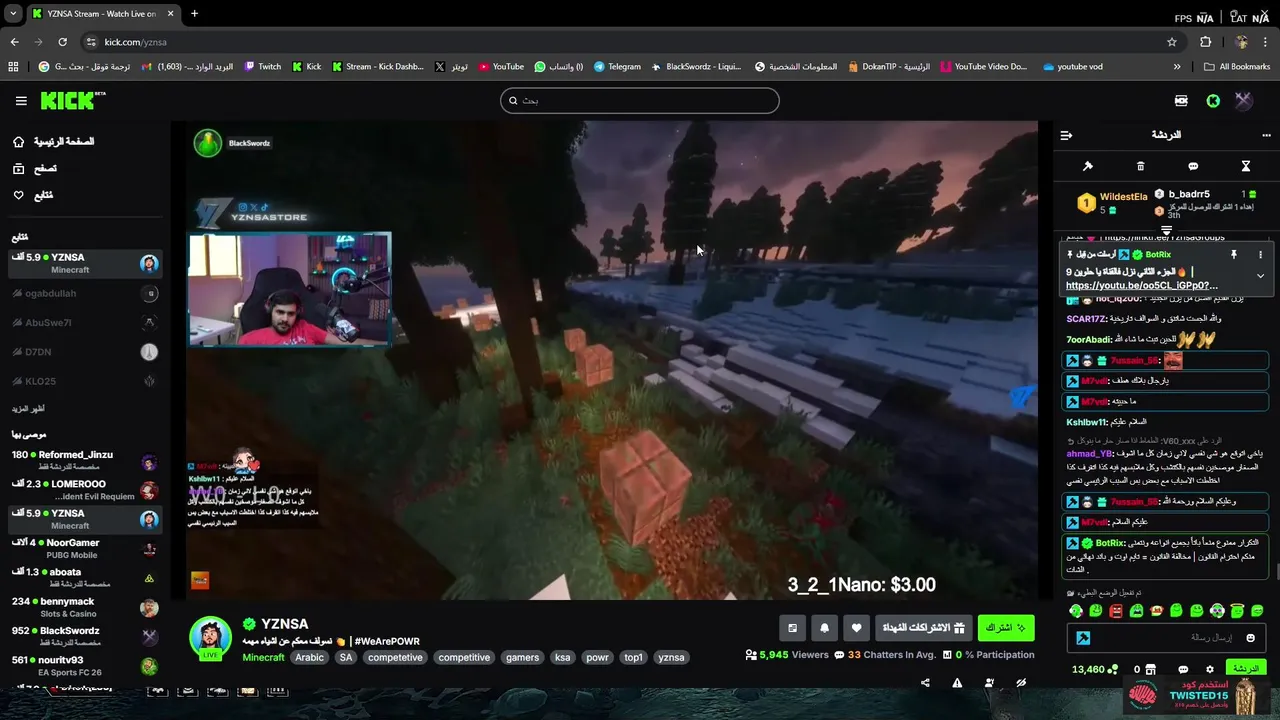Click the green Kick icon in top bar
Screen dimensions: 1280x720
click(1213, 100)
